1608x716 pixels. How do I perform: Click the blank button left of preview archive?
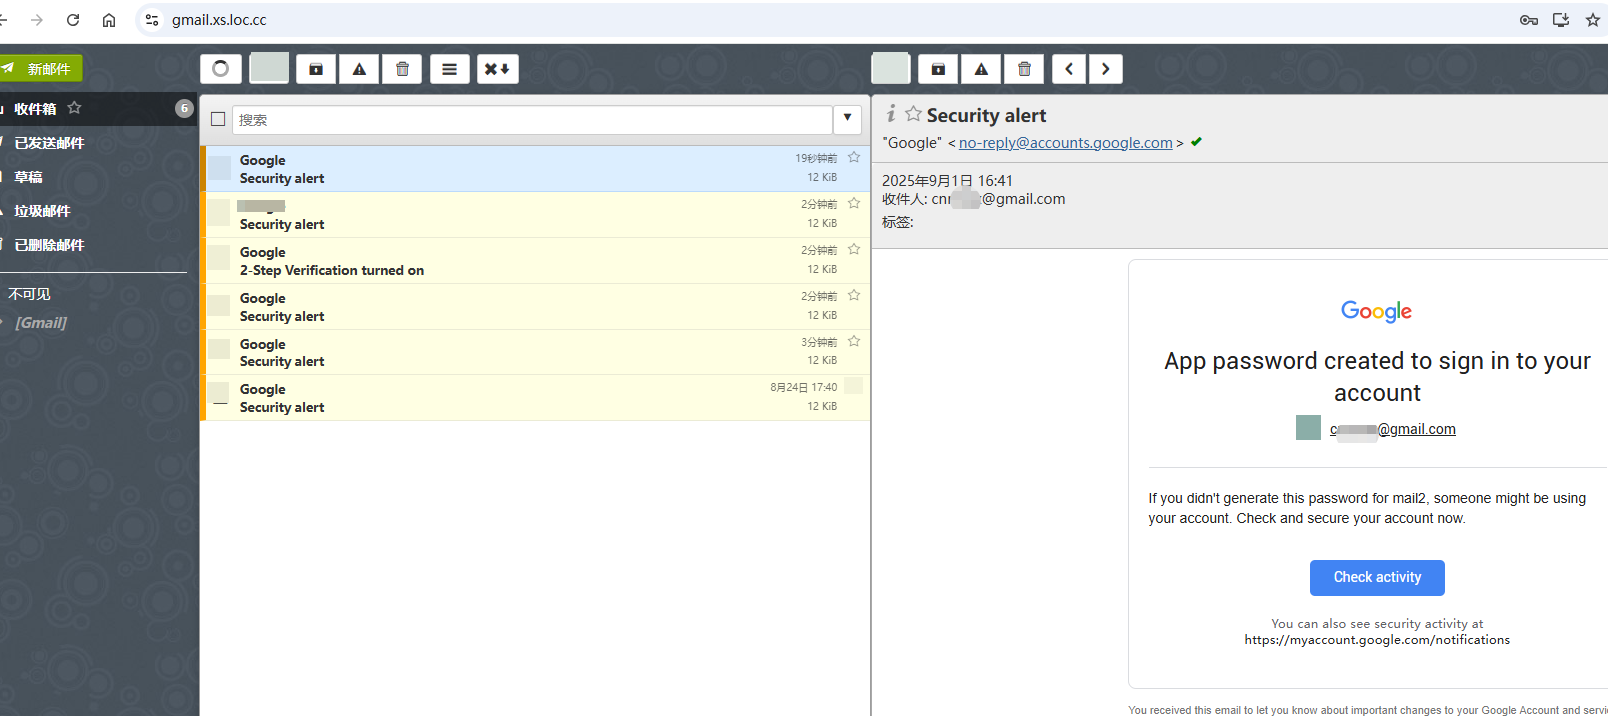[x=891, y=68]
